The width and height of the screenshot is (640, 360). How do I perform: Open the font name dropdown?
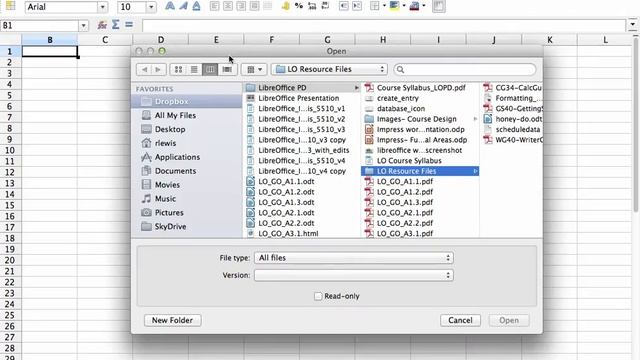click(102, 7)
